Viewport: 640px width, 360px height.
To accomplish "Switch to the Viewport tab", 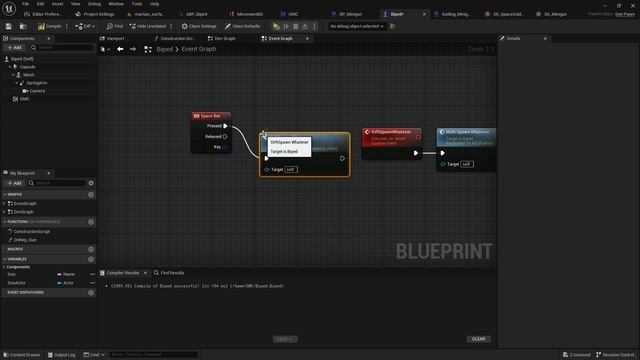I will tap(112, 38).
